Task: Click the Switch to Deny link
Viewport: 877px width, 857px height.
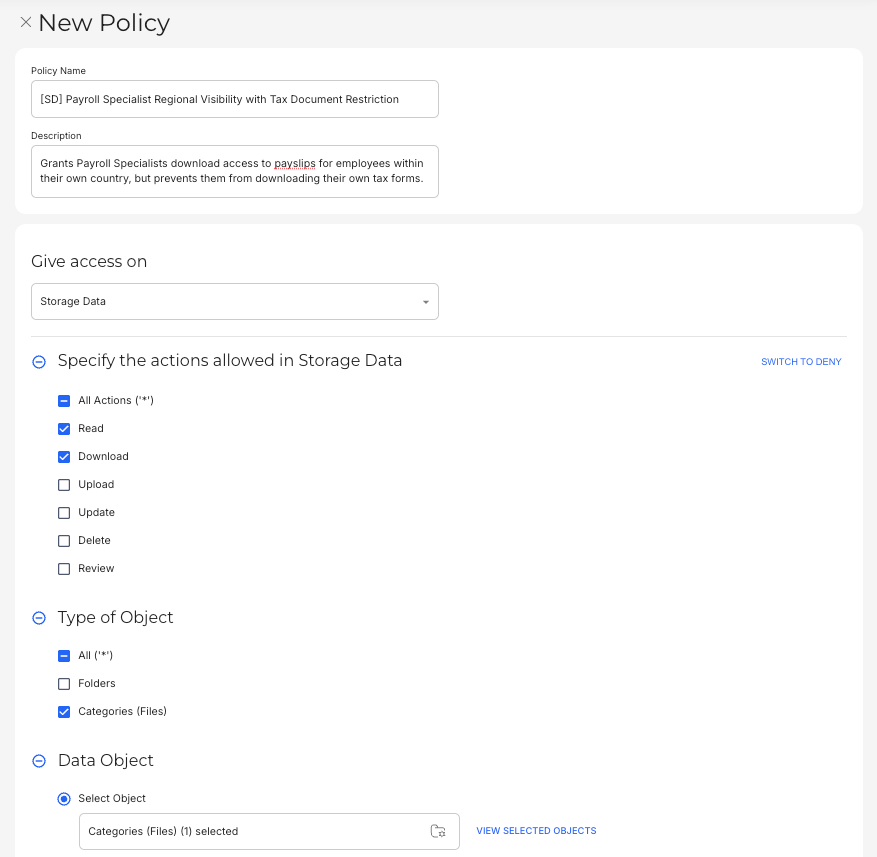Action: click(801, 362)
